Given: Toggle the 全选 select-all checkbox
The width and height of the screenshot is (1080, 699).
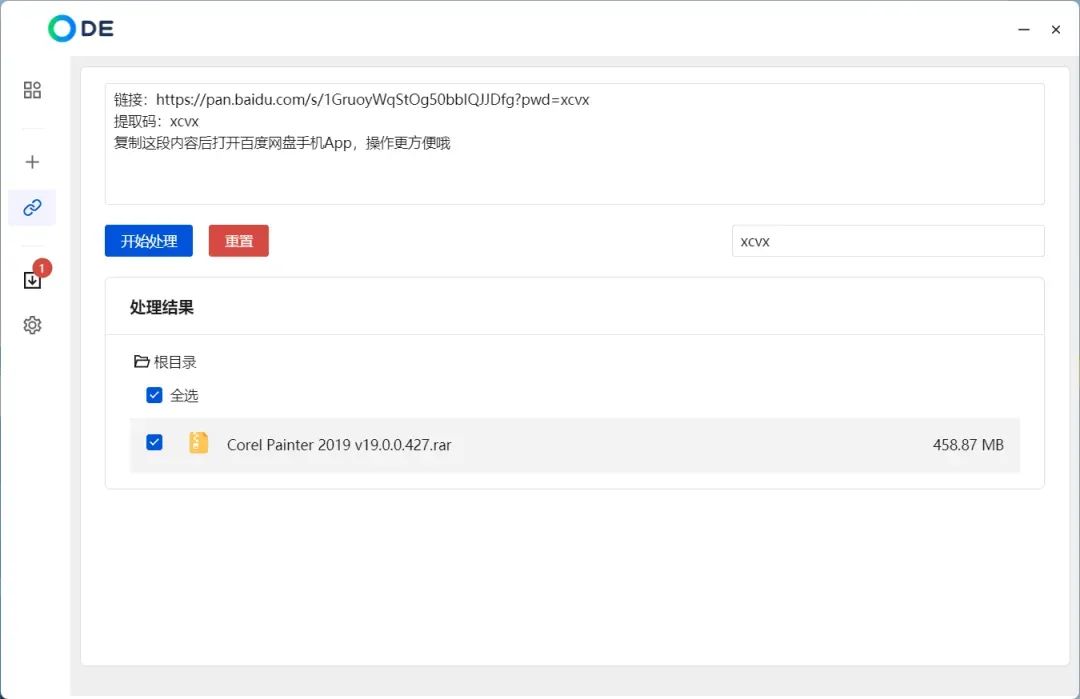Looking at the screenshot, I should coord(154,395).
